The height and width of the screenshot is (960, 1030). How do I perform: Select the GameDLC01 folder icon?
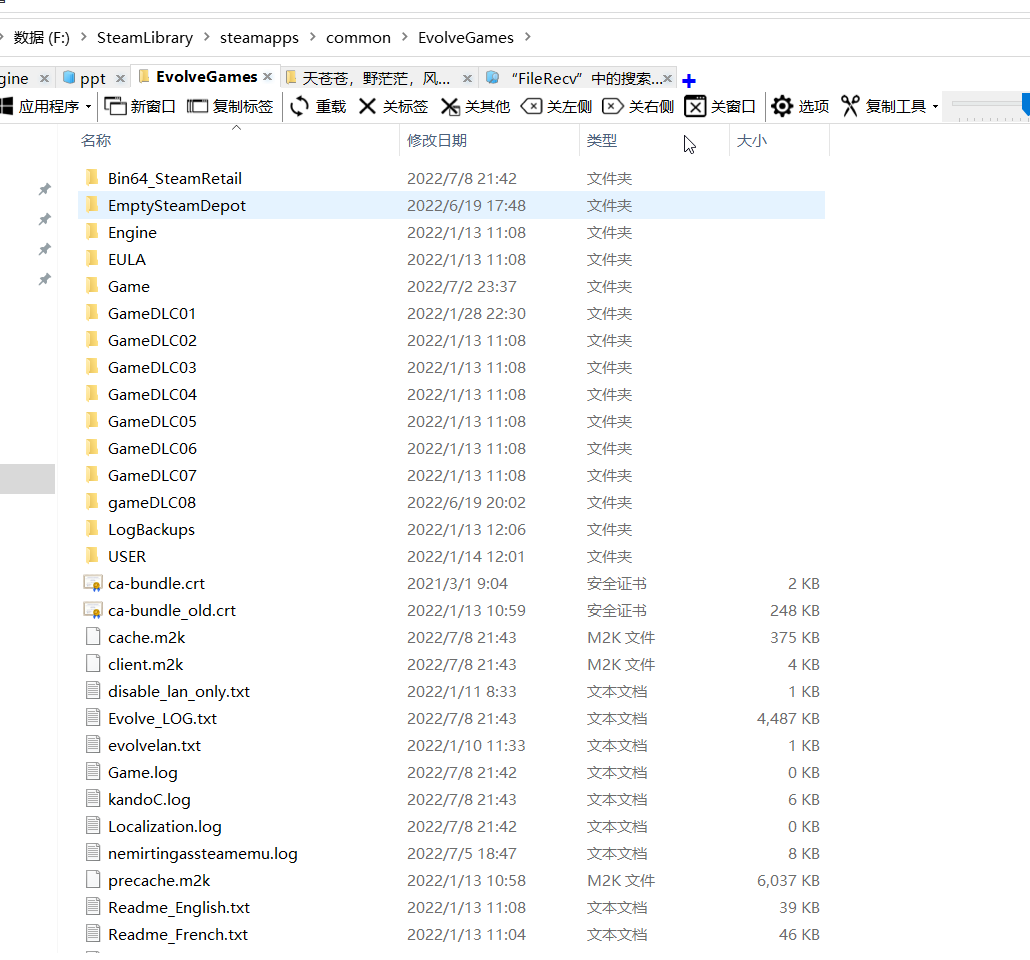pos(92,312)
